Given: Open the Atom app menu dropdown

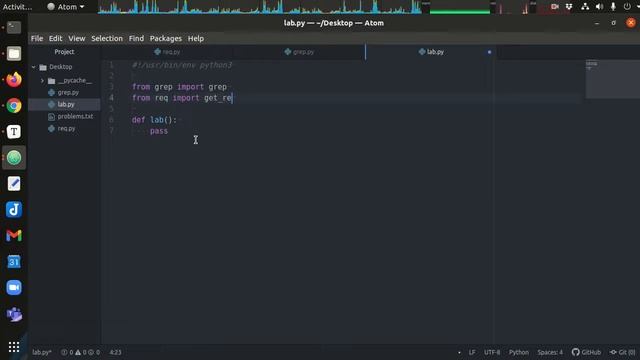Looking at the screenshot, I should coord(66,7).
